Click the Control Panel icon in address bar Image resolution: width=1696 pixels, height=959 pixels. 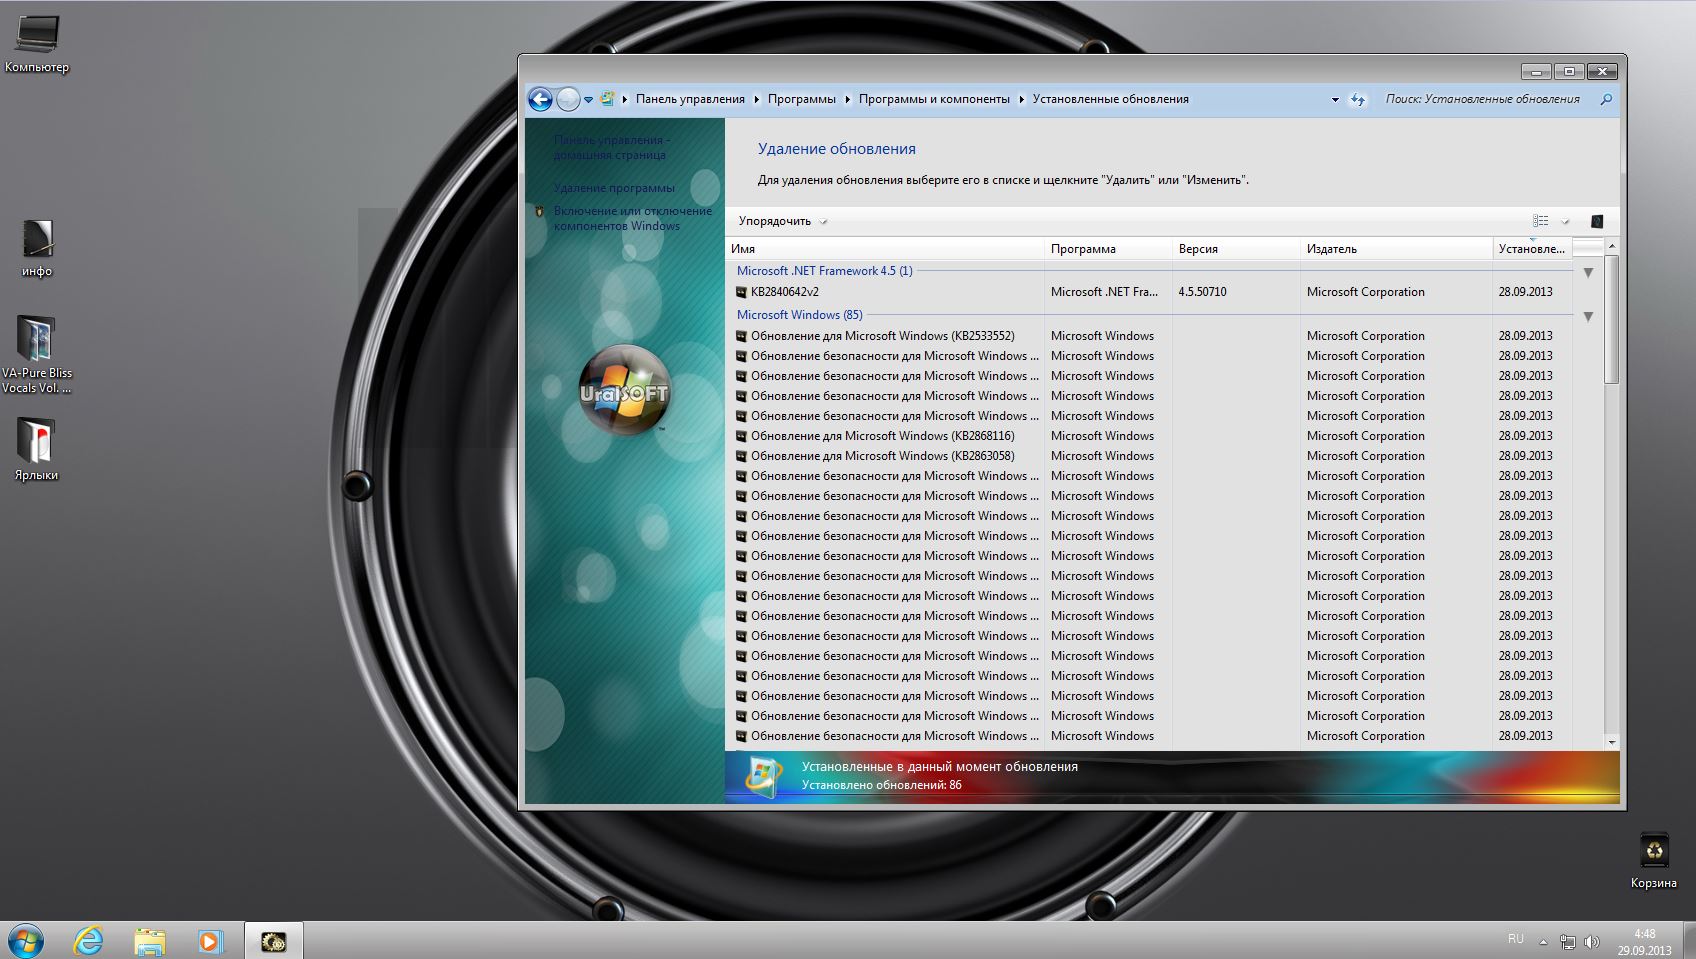coord(607,99)
